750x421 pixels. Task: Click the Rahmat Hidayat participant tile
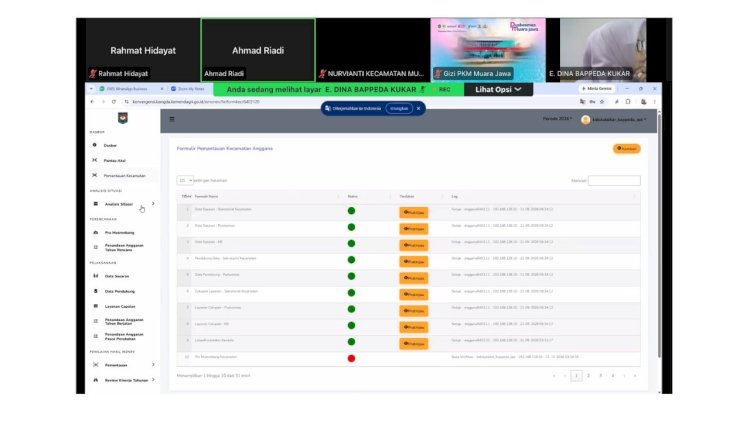coord(143,50)
